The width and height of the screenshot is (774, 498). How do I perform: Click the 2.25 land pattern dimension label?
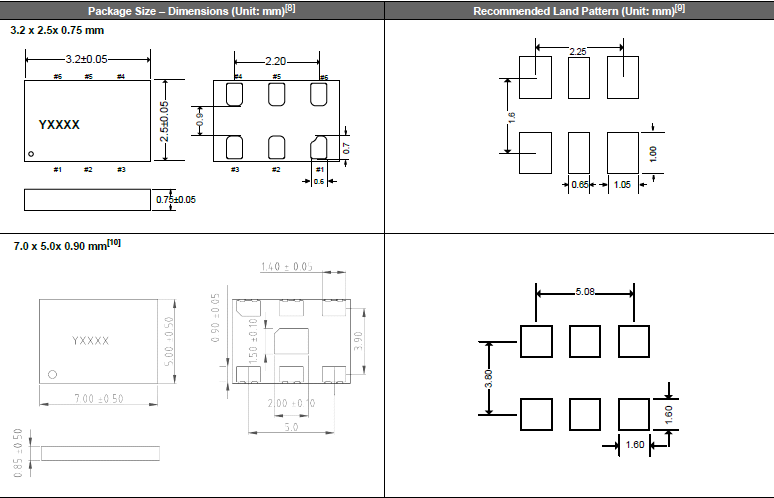pos(578,51)
